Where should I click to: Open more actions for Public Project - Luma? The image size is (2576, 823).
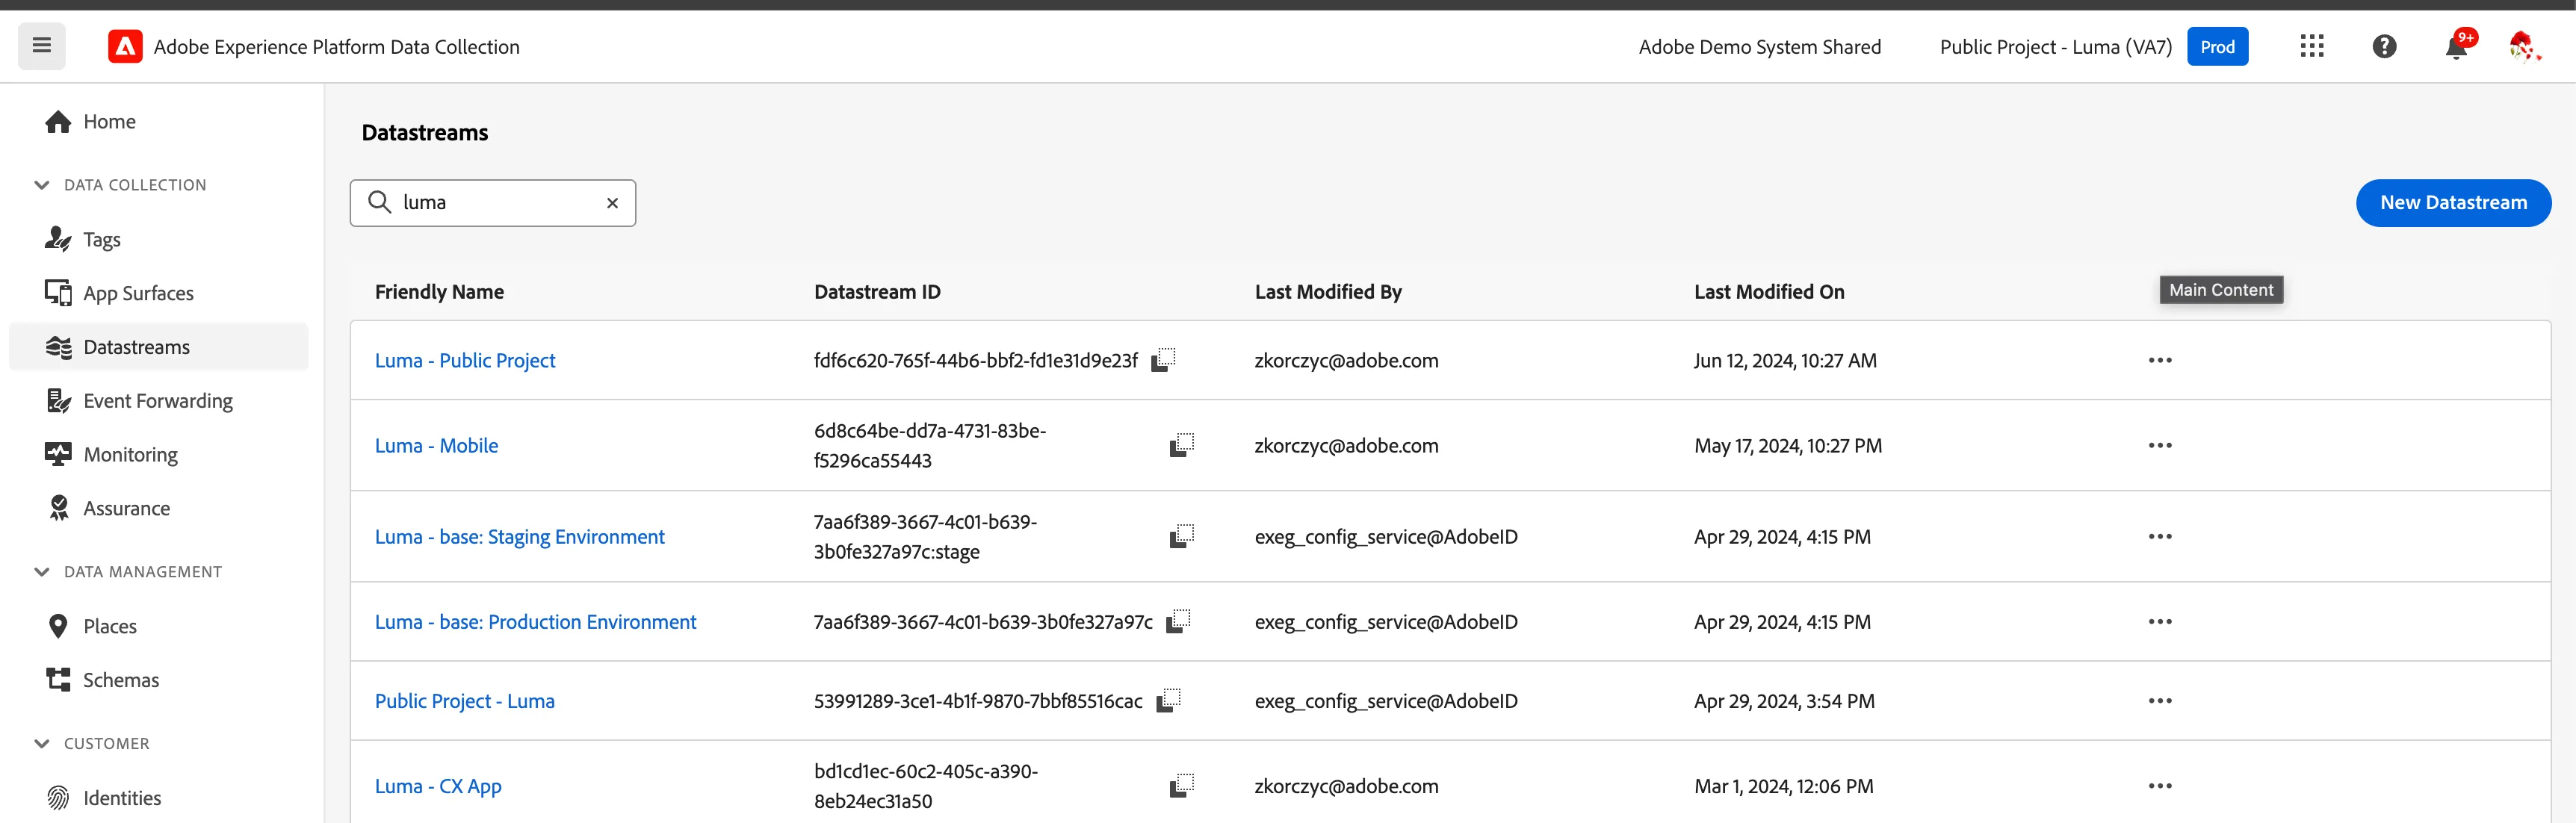pyautogui.click(x=2160, y=700)
